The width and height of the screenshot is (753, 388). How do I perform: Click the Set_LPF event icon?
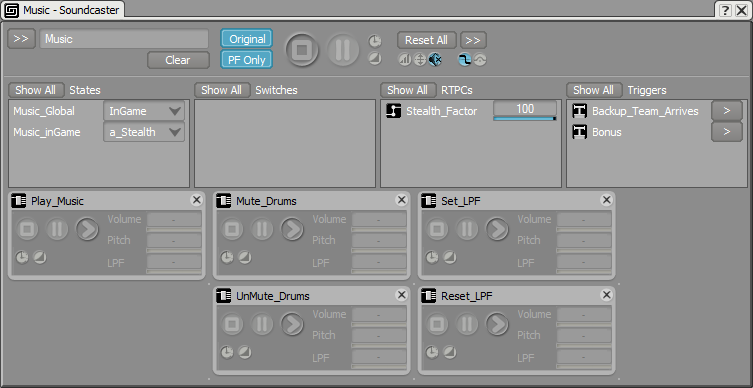click(x=429, y=201)
